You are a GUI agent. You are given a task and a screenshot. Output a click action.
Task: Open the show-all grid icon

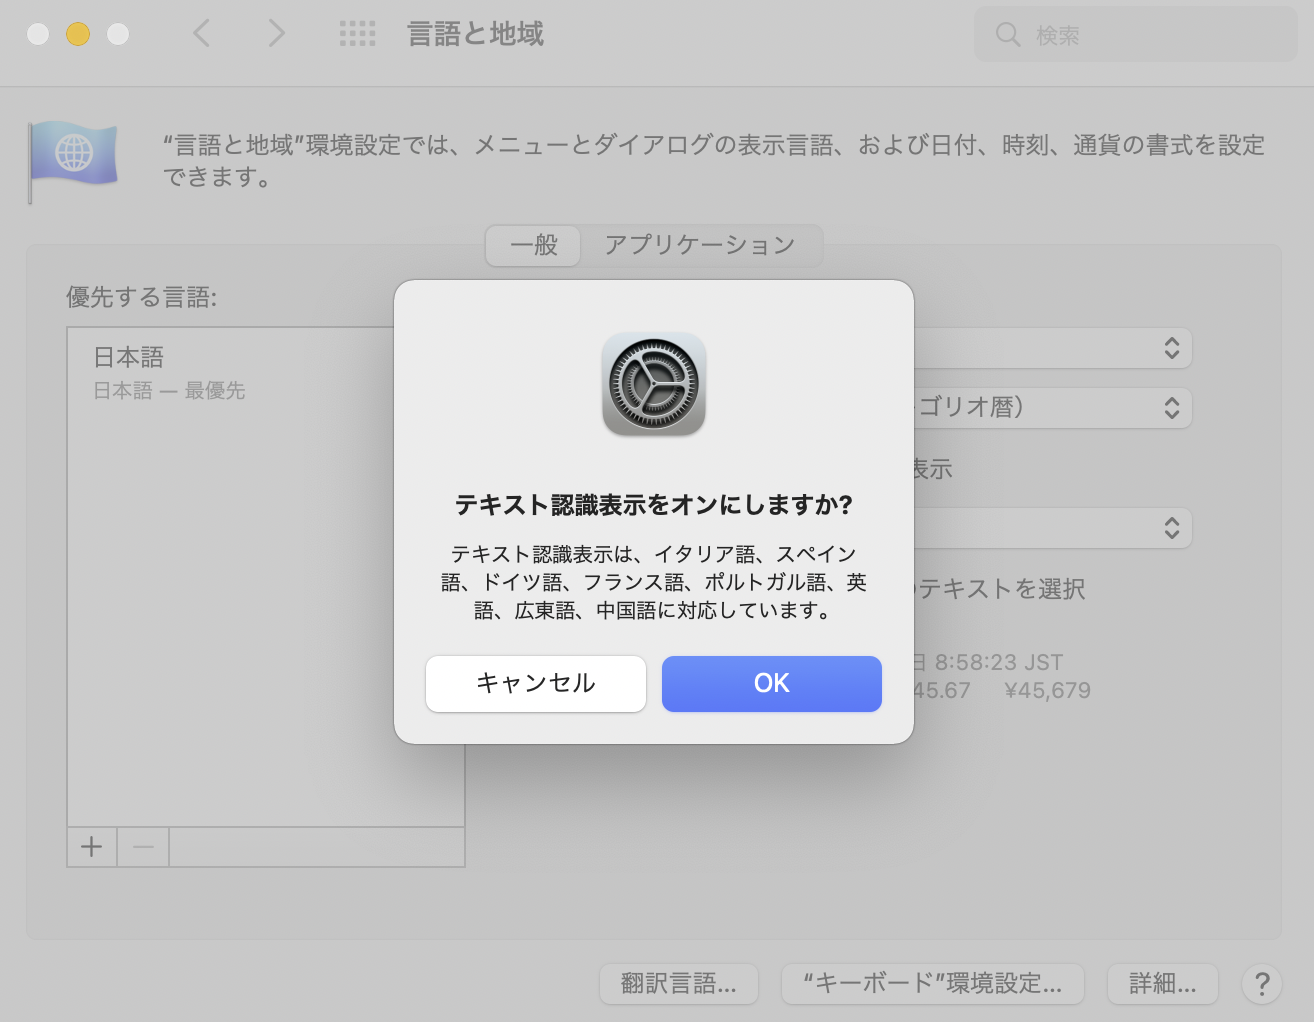coord(357,34)
